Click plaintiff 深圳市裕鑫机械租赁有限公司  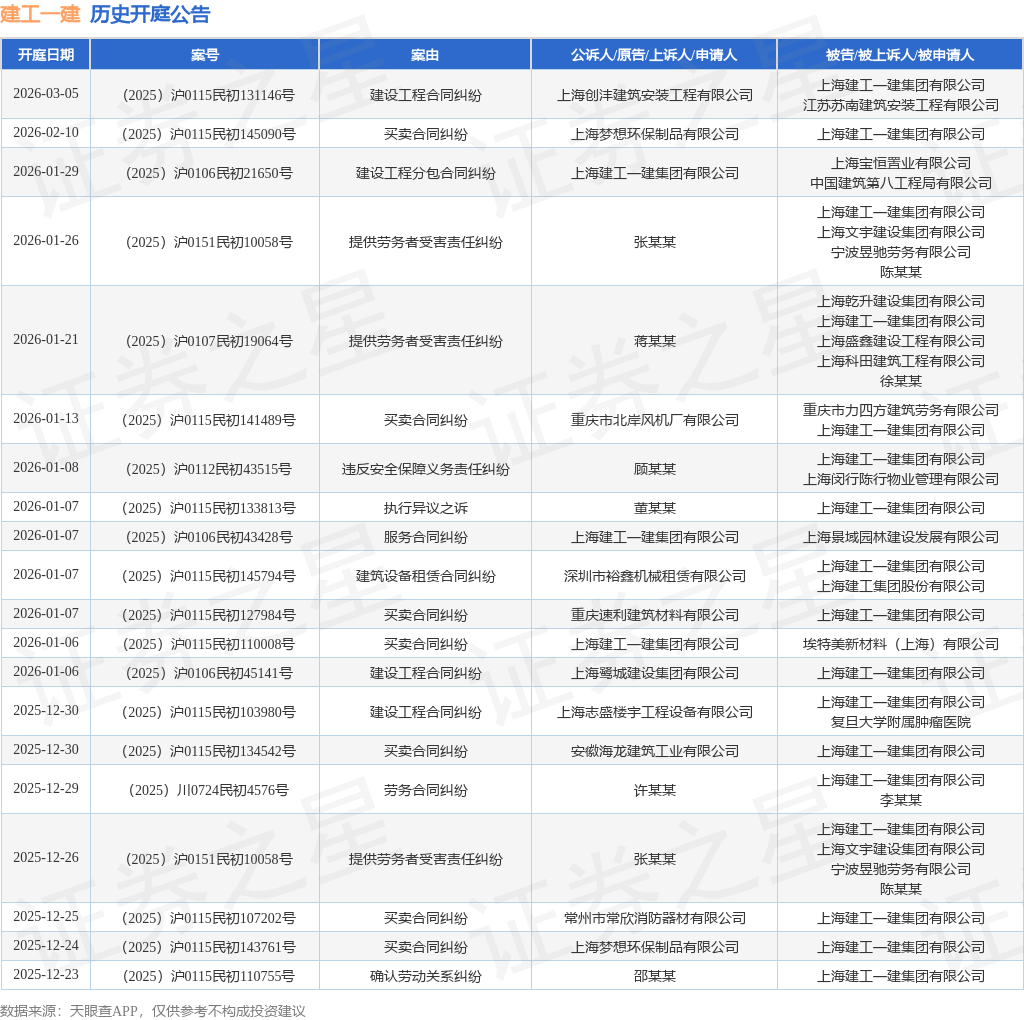pyautogui.click(x=654, y=577)
